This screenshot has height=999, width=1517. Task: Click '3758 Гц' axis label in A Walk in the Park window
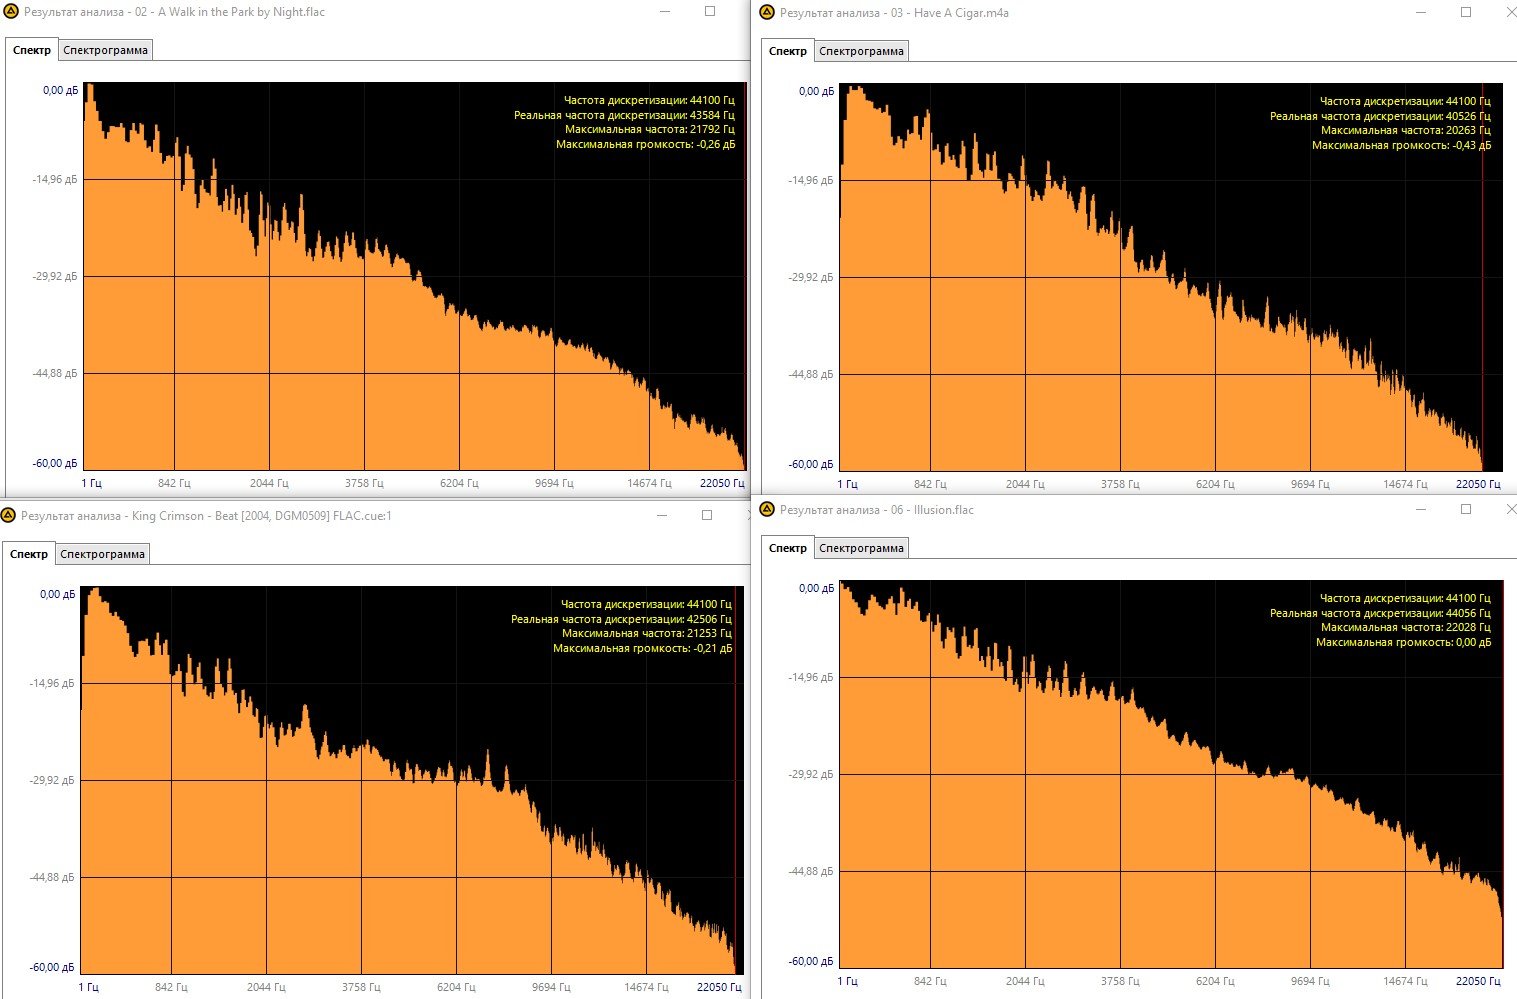(364, 483)
